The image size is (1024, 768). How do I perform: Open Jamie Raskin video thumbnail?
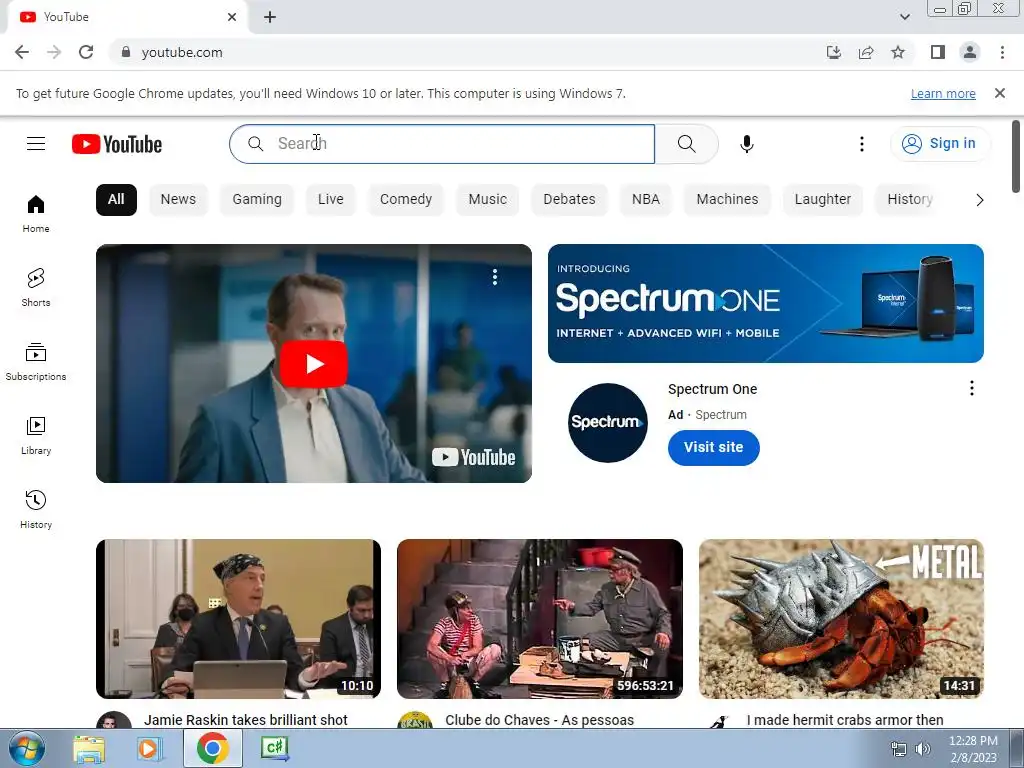pyautogui.click(x=238, y=619)
